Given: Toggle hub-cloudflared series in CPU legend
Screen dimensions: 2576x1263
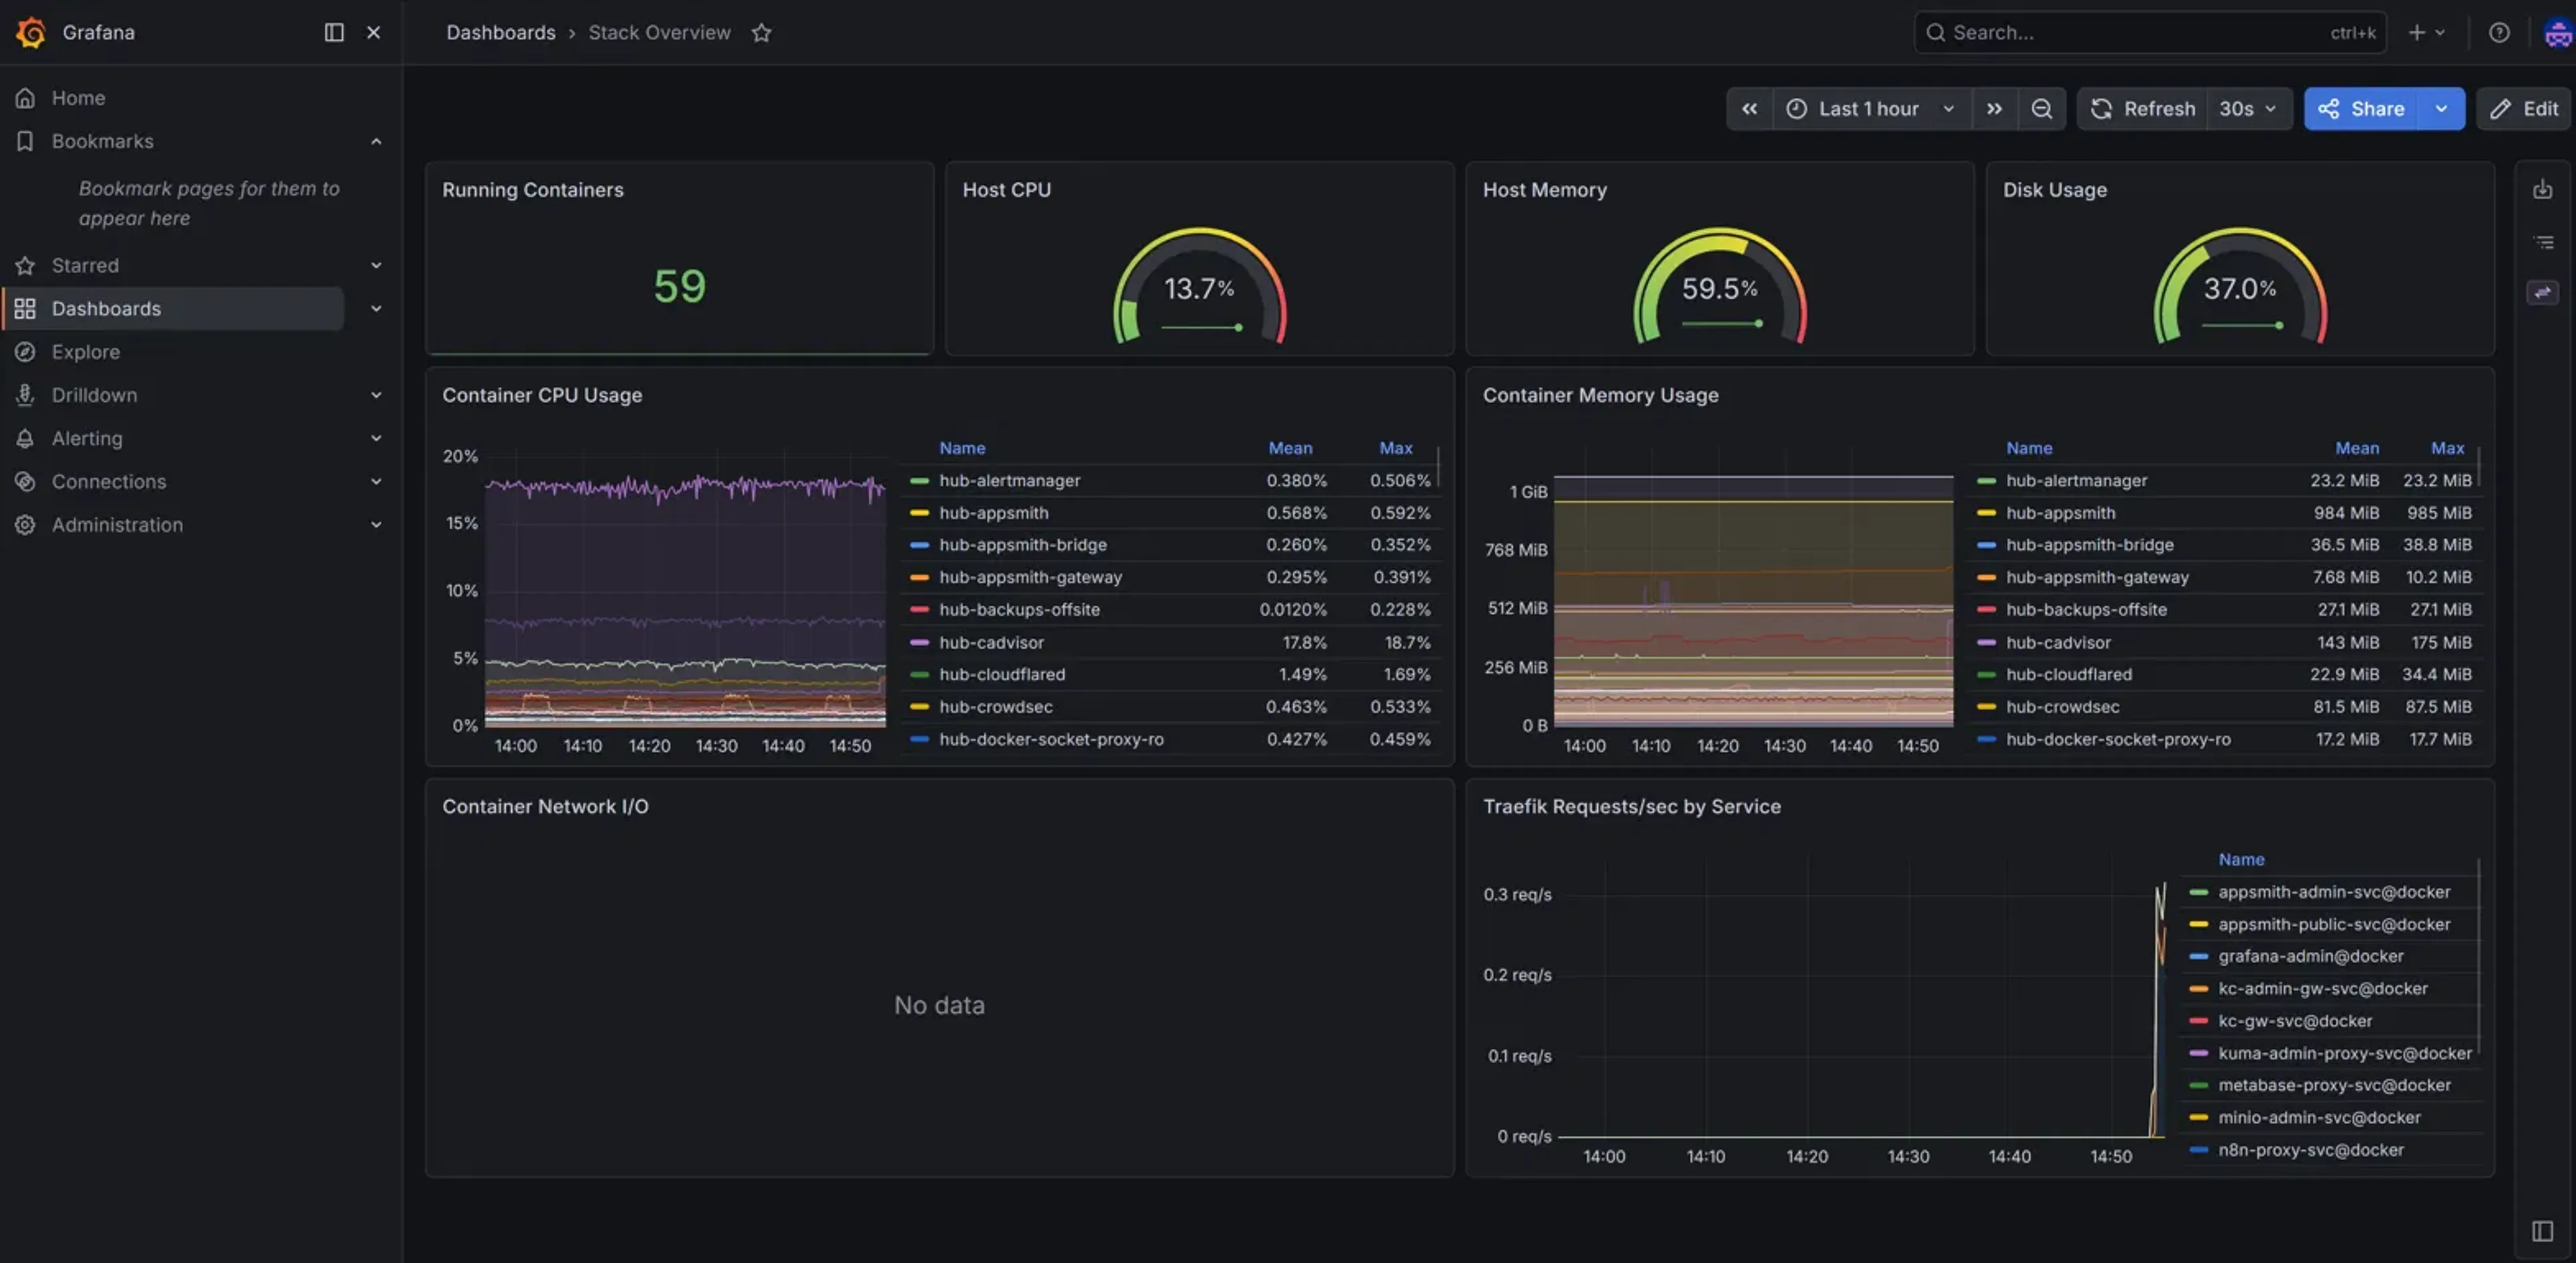Looking at the screenshot, I should 1001,674.
